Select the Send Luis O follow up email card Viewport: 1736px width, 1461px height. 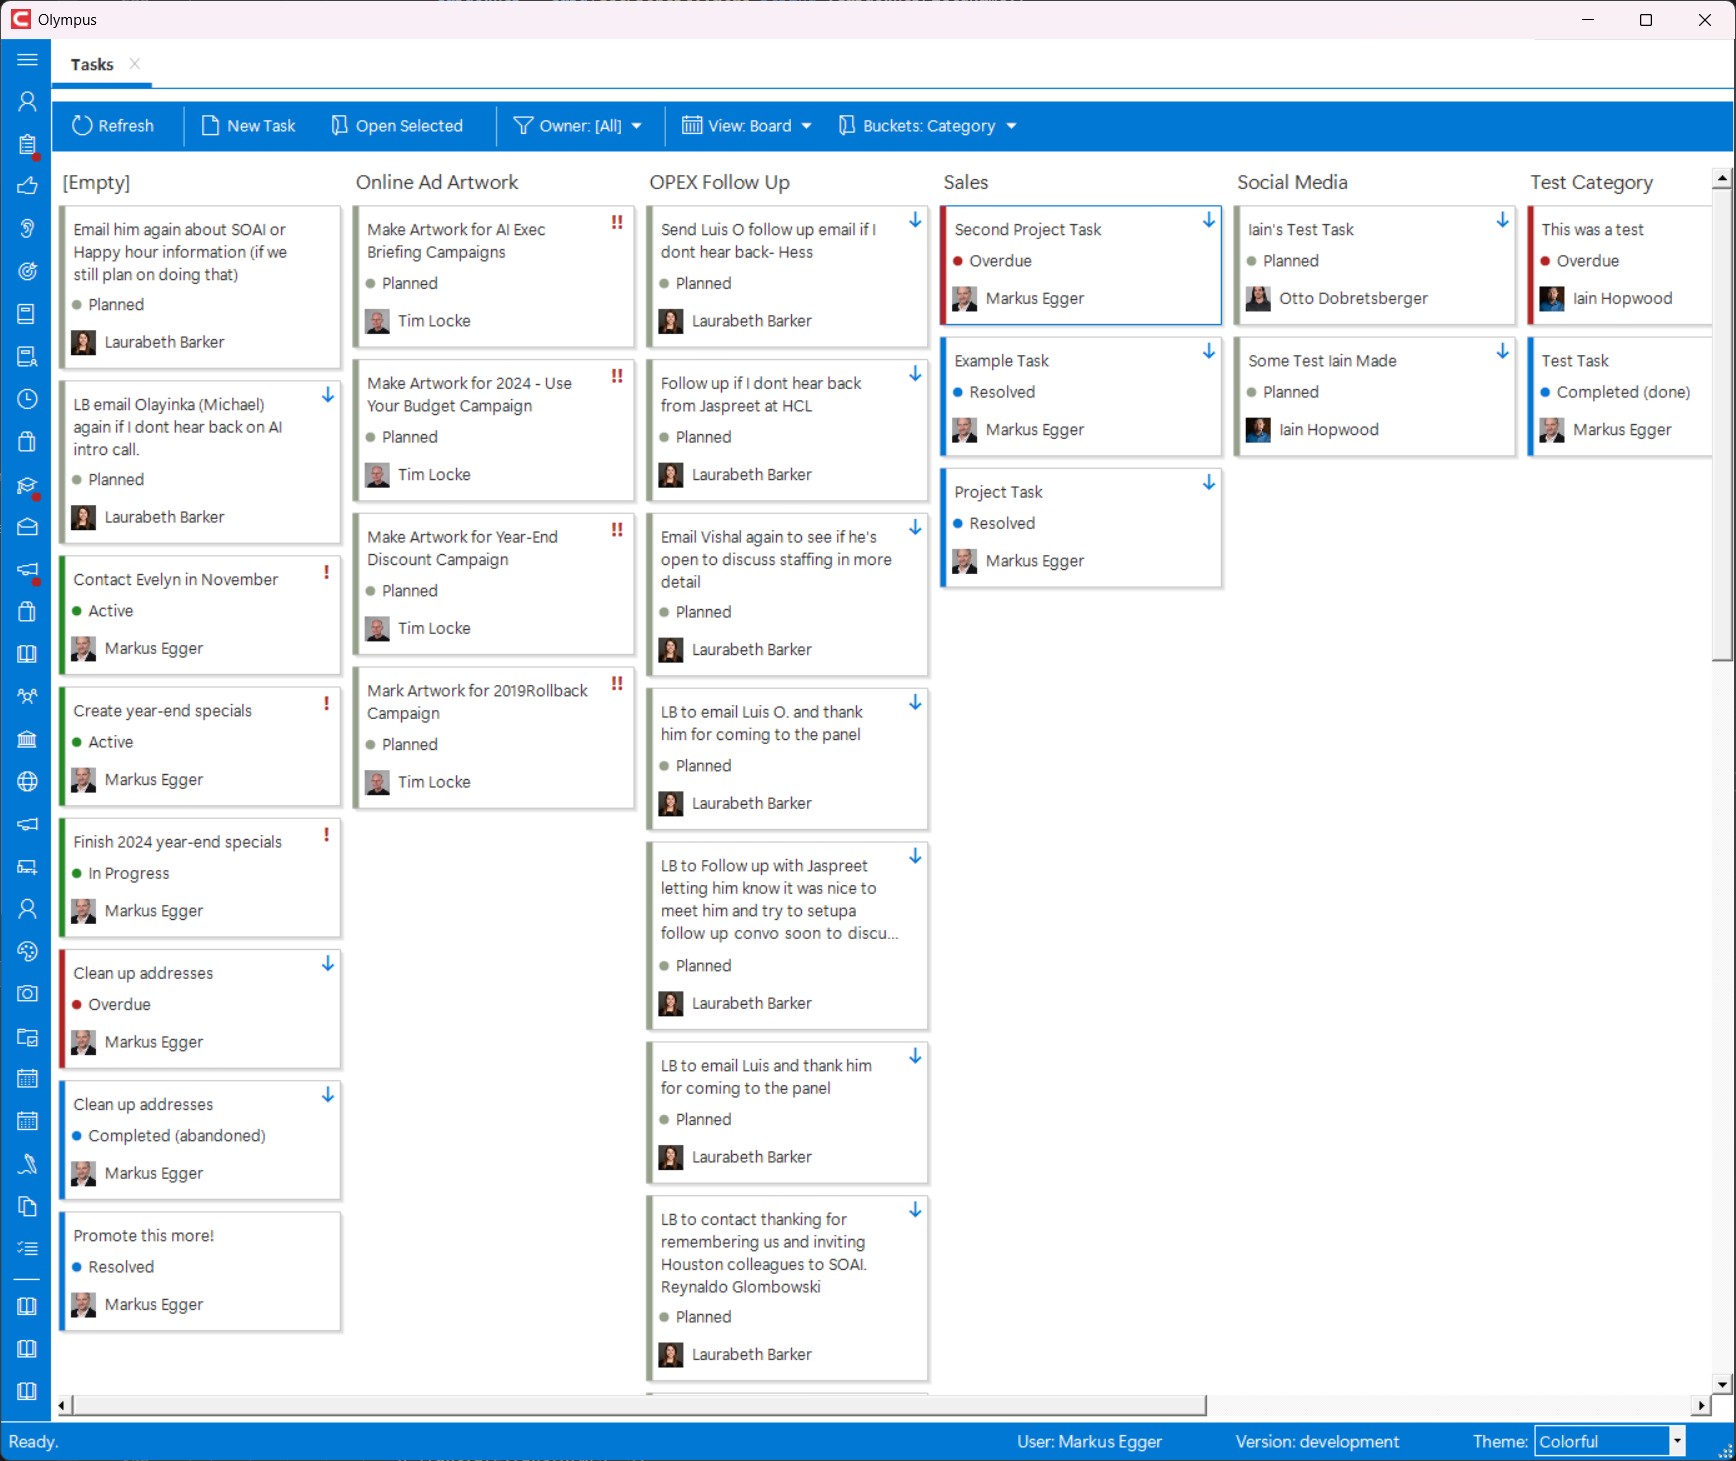tap(788, 277)
